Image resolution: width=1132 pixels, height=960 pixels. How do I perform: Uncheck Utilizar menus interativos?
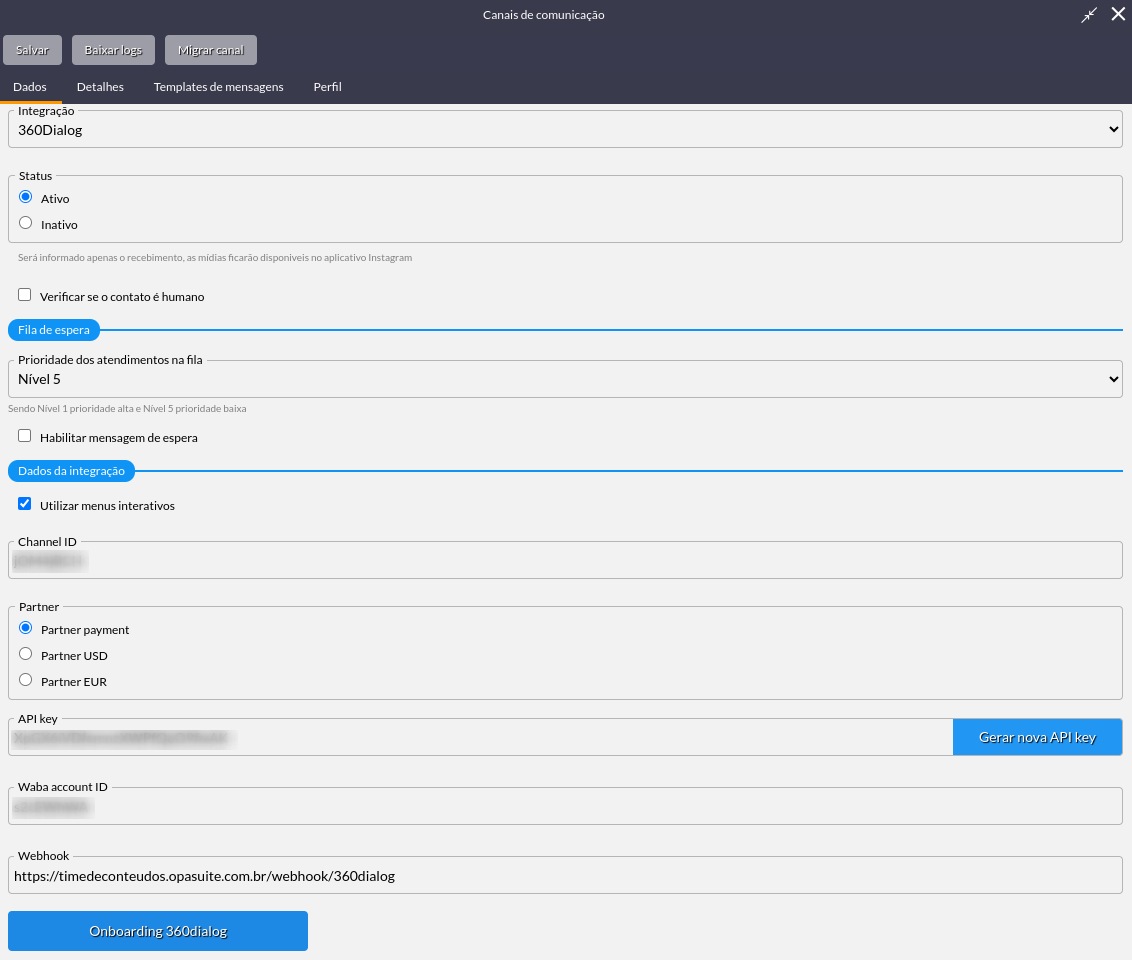click(x=25, y=504)
